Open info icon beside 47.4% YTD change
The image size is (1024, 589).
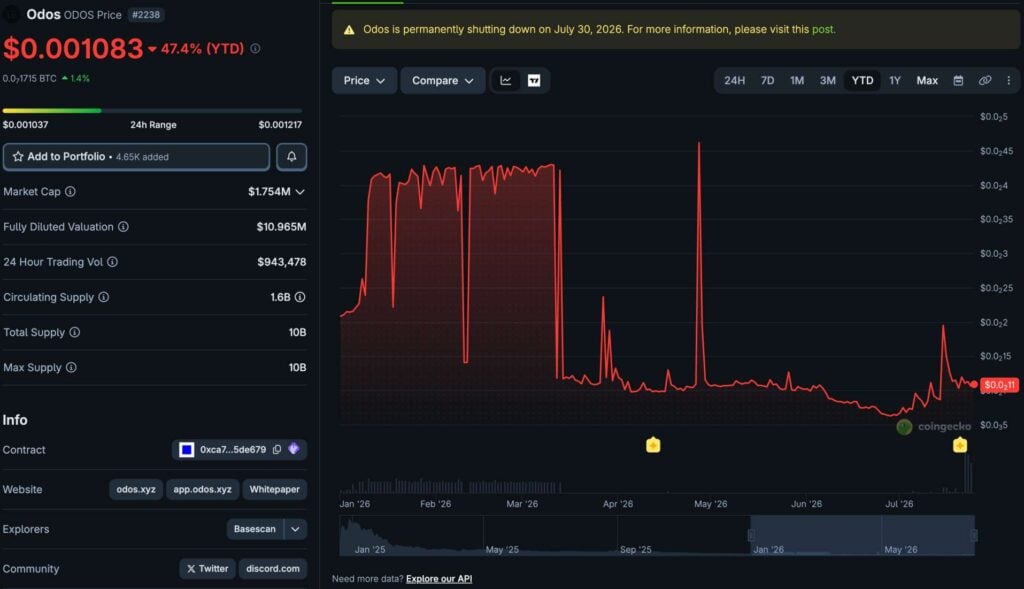click(255, 48)
